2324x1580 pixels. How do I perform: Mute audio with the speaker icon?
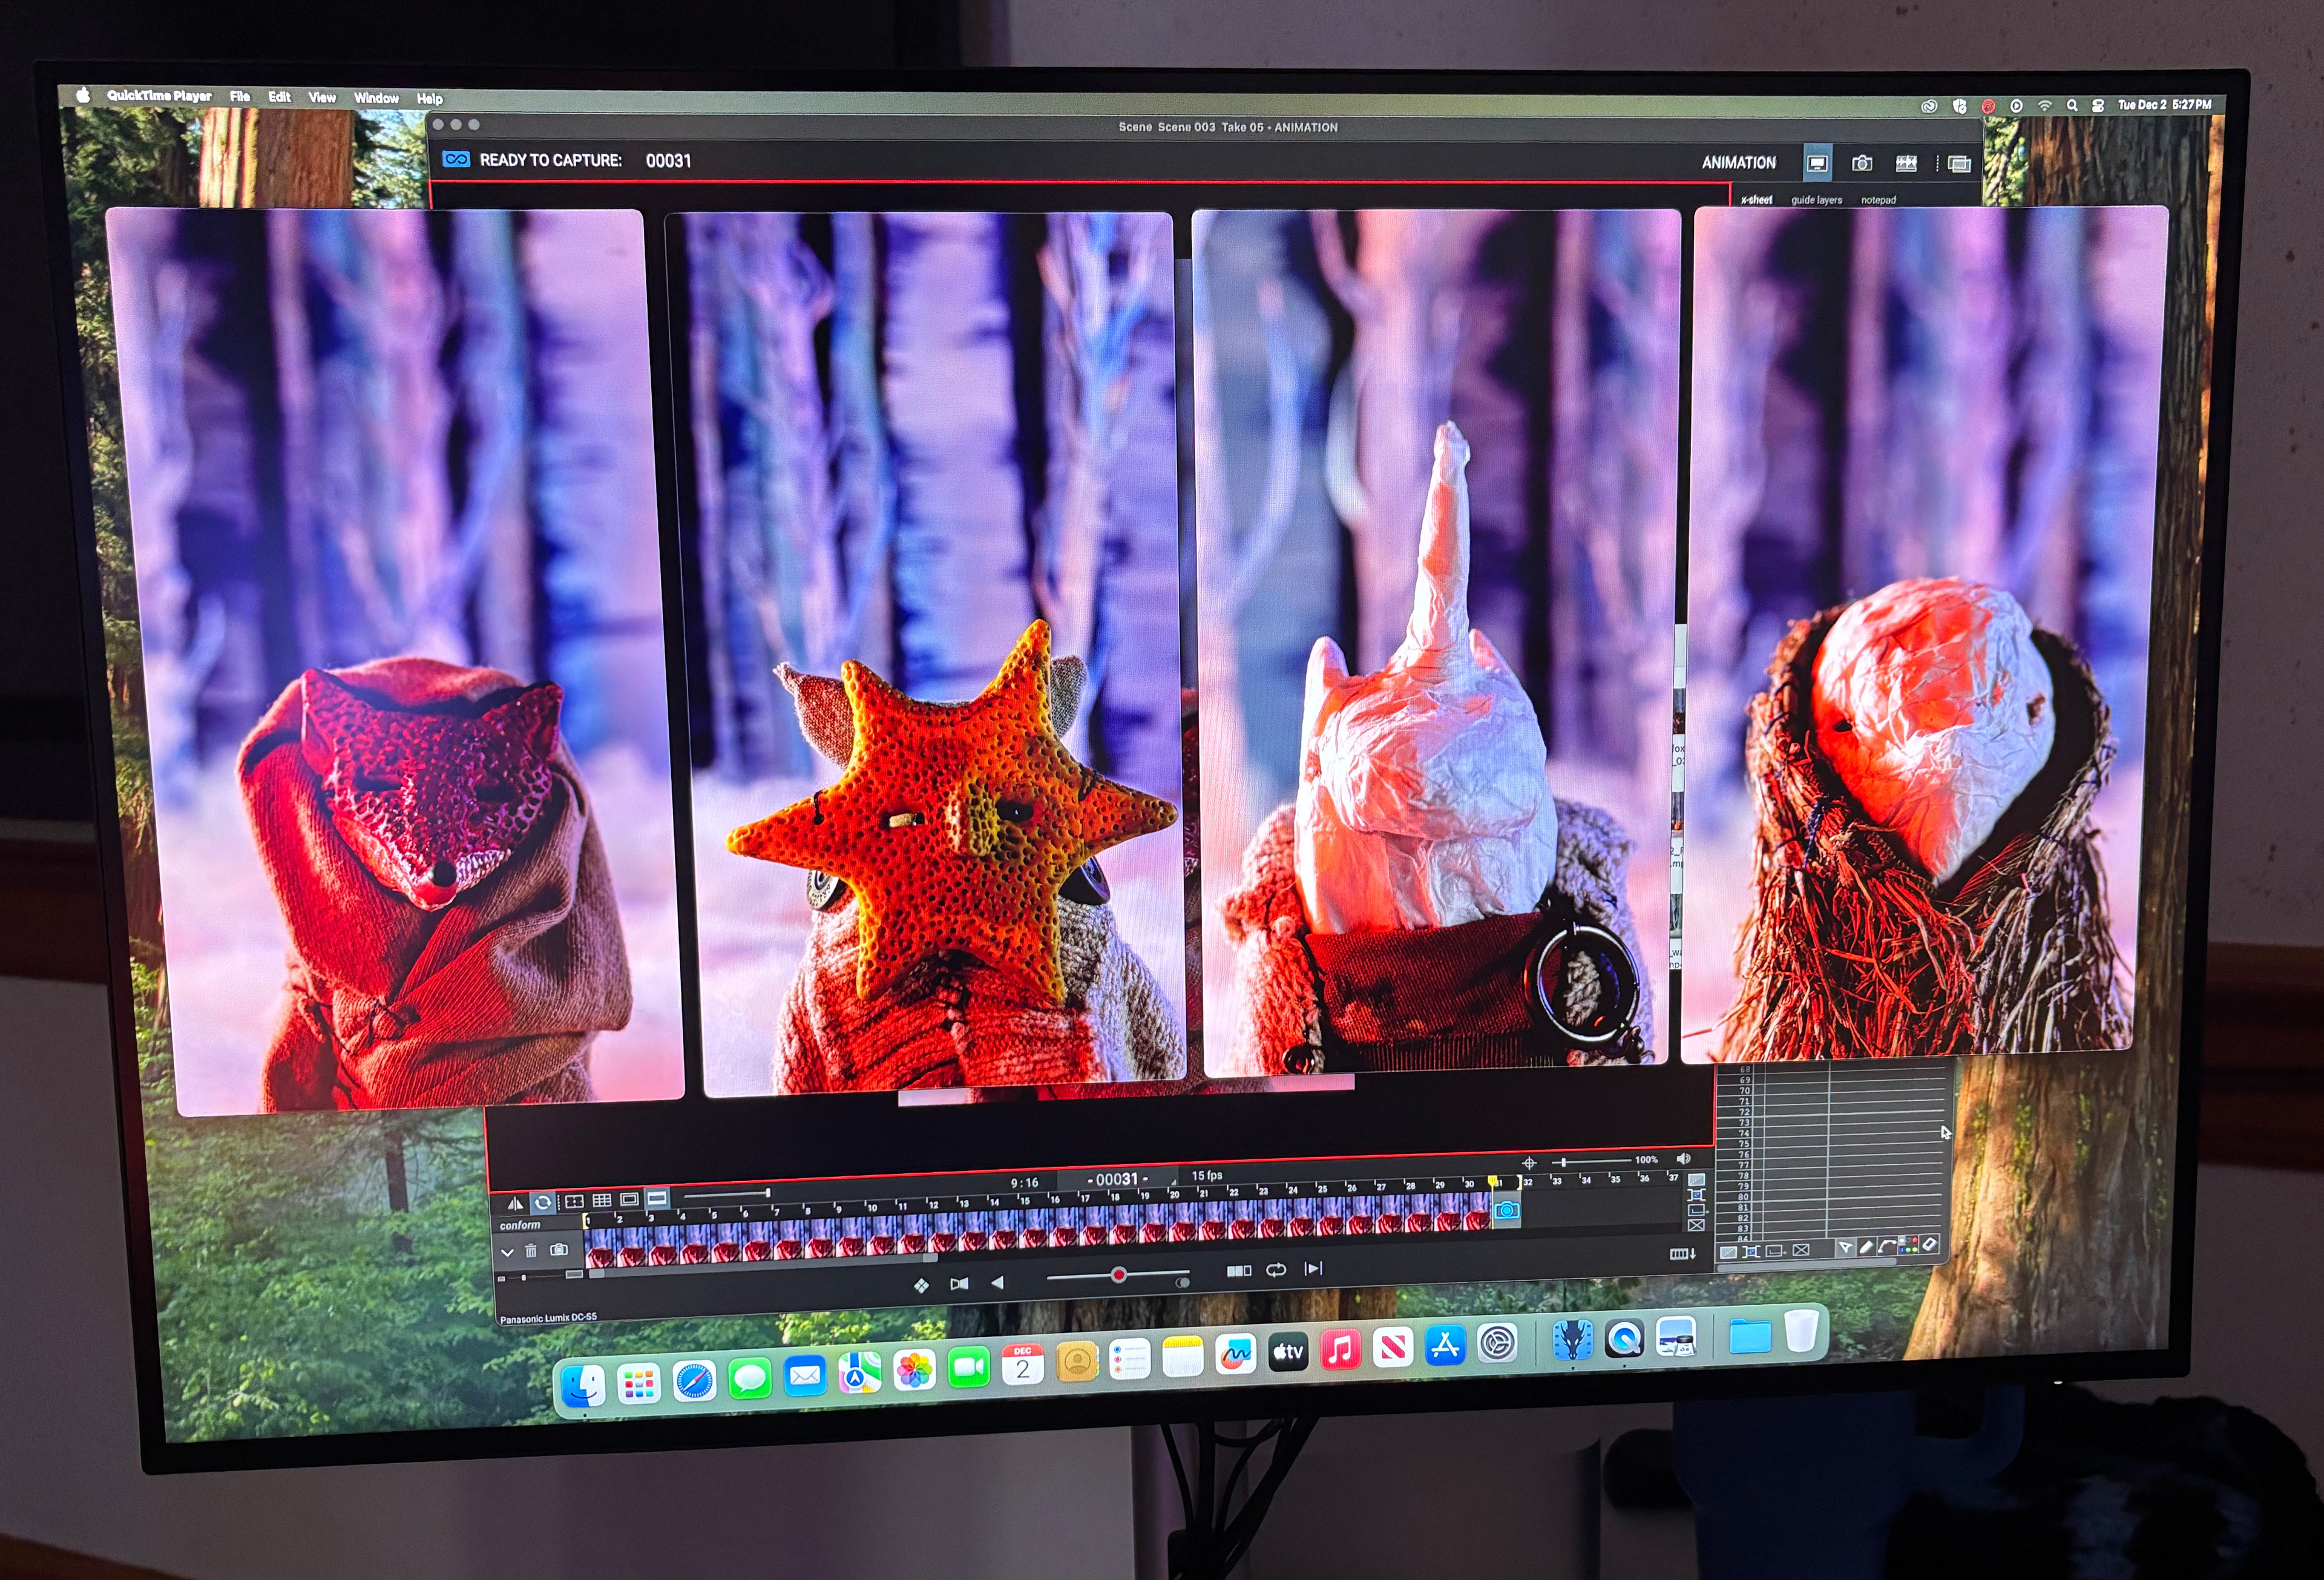pyautogui.click(x=1683, y=1158)
